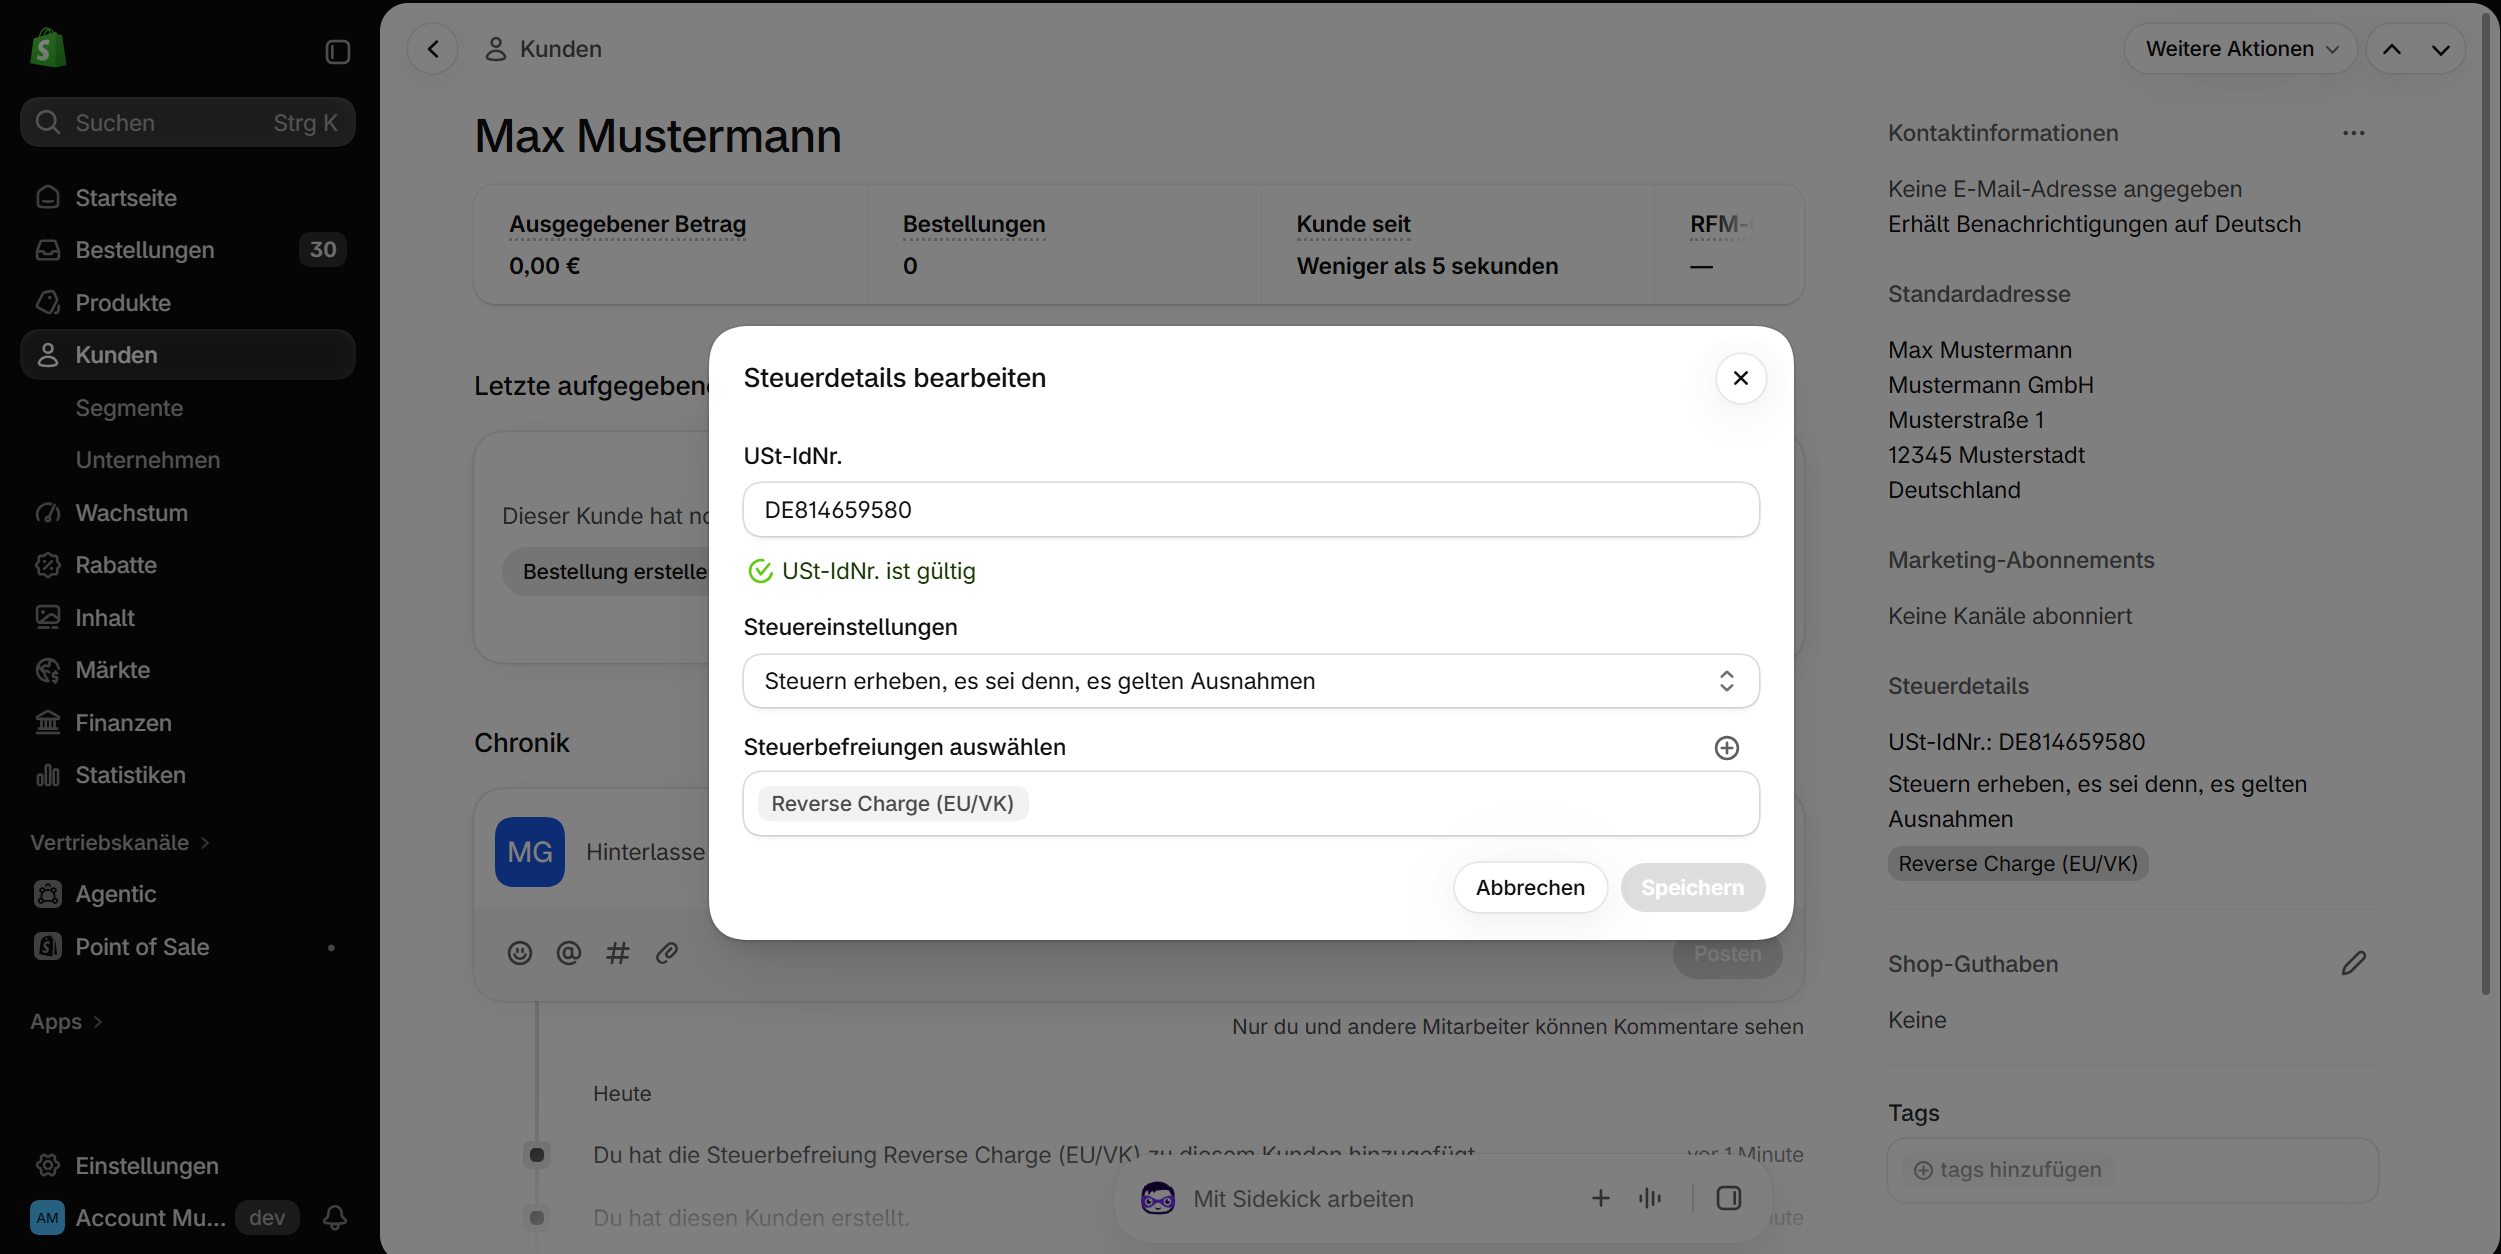Click the @ mention icon
Image resolution: width=2501 pixels, height=1254 pixels.
point(569,953)
